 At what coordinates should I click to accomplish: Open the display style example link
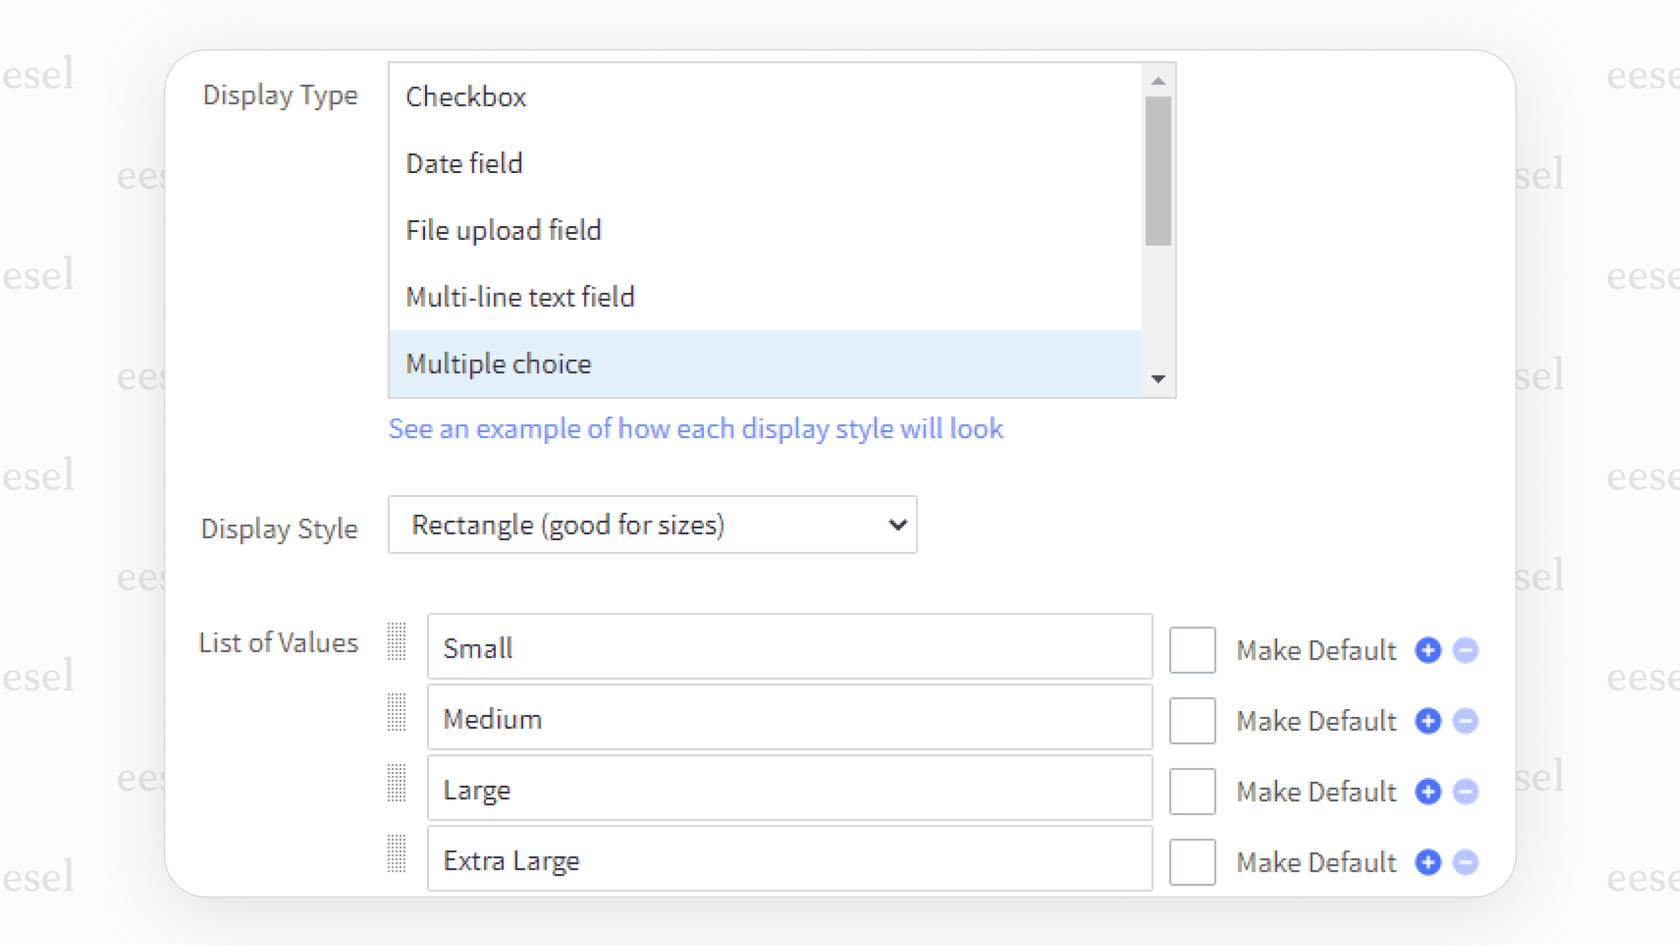696,428
